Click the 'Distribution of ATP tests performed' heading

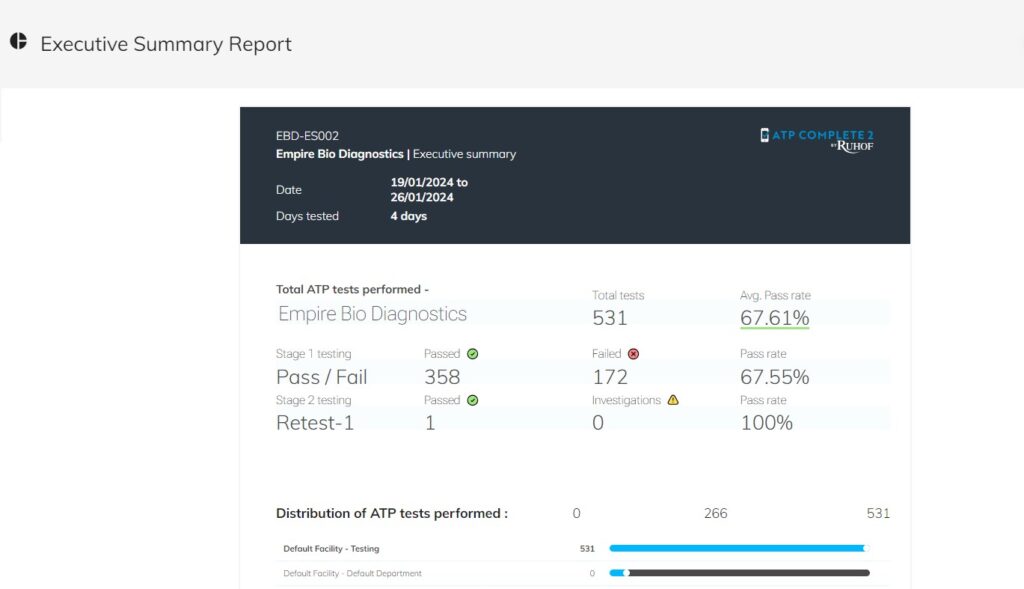pyautogui.click(x=392, y=513)
